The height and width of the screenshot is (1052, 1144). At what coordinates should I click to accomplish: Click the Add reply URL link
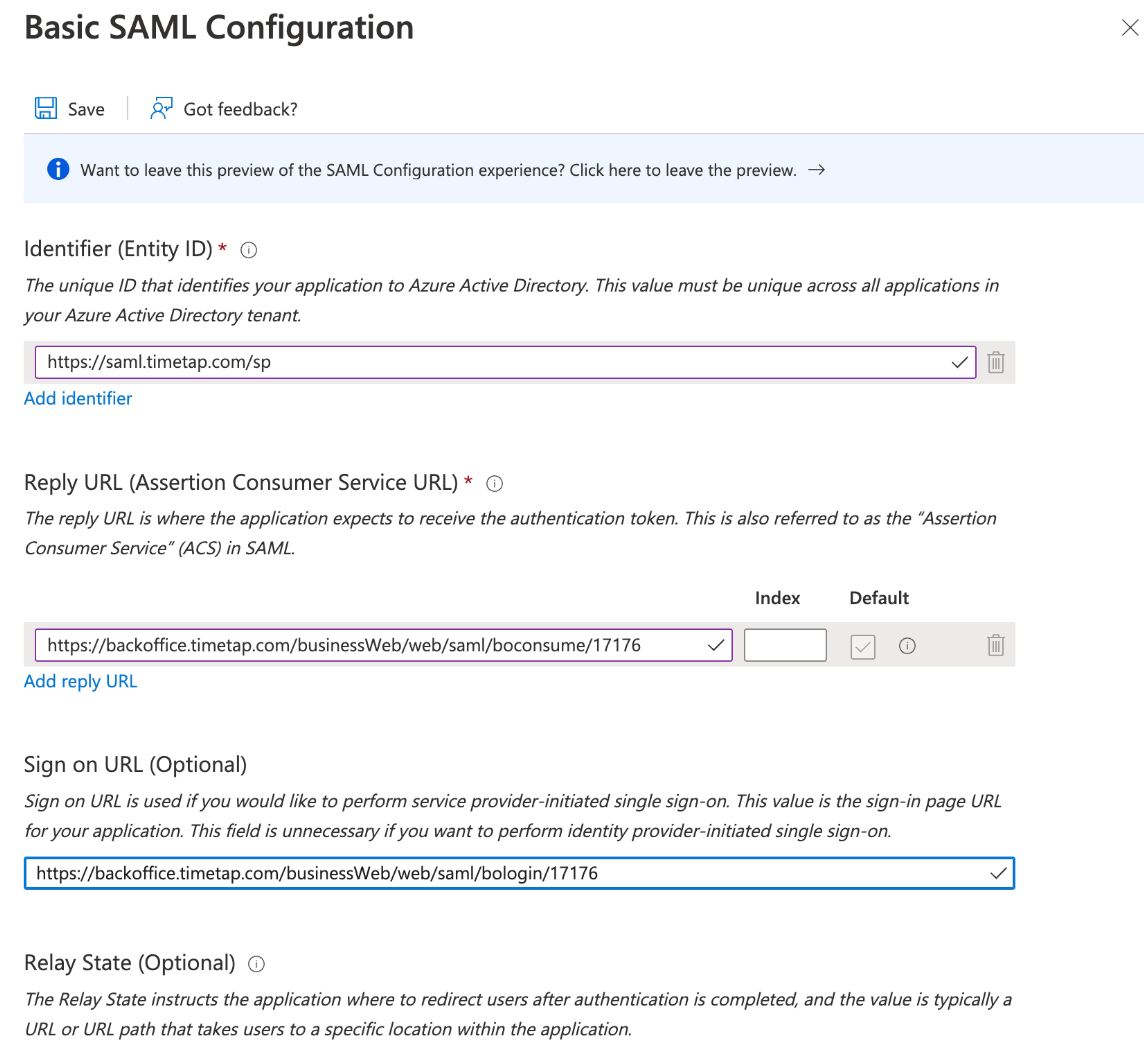(x=80, y=681)
